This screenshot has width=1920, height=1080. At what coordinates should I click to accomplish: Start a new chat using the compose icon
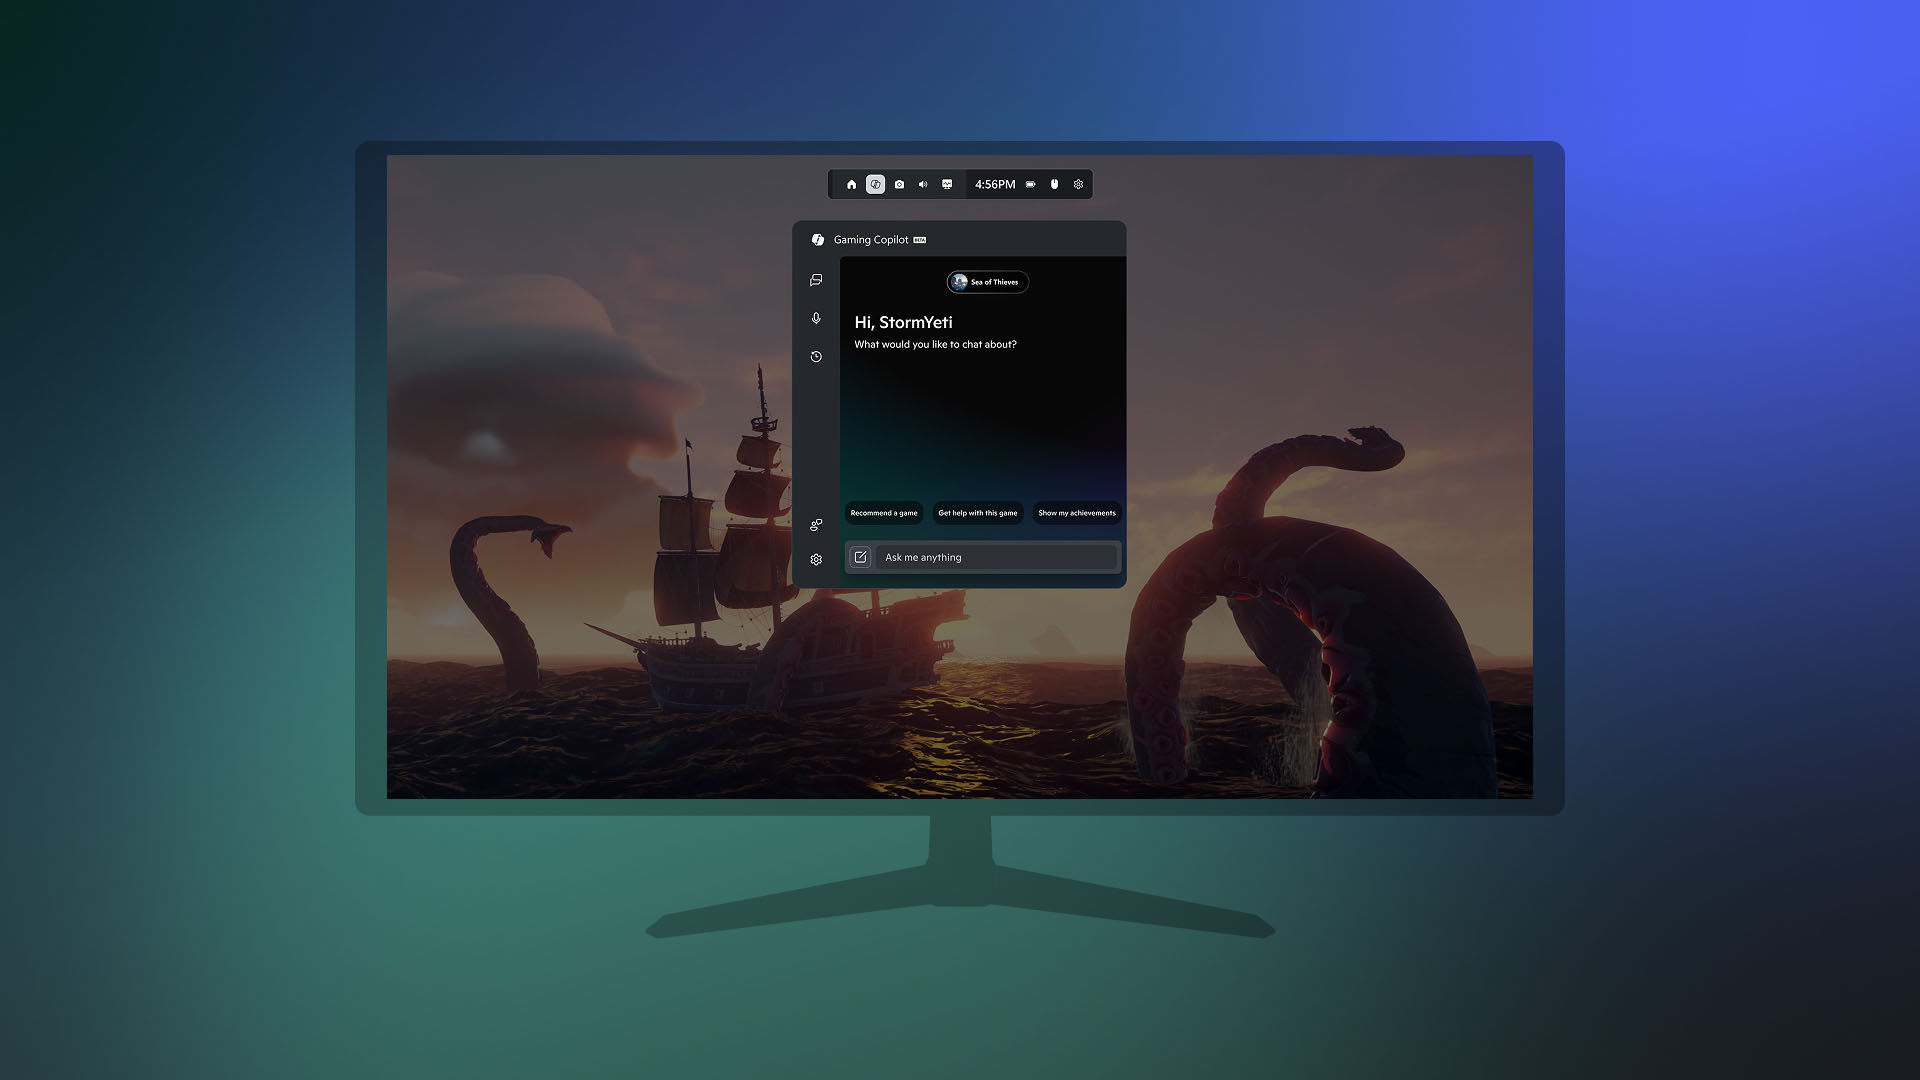pos(862,557)
